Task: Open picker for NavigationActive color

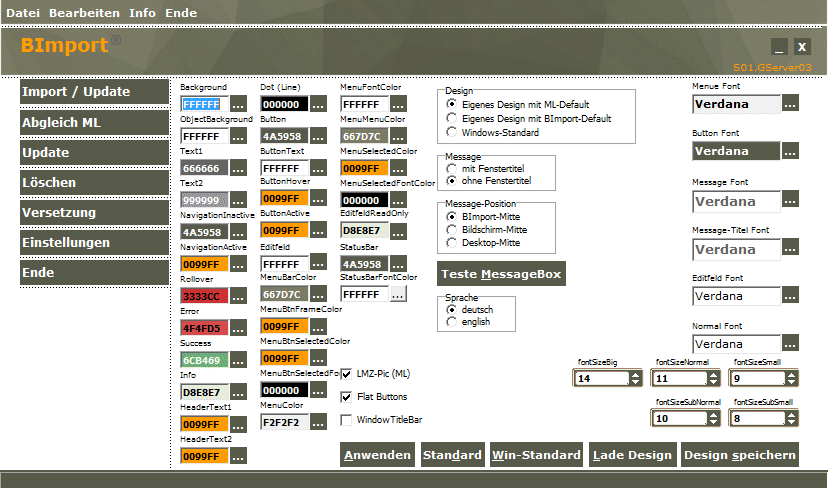Action: pos(238,264)
